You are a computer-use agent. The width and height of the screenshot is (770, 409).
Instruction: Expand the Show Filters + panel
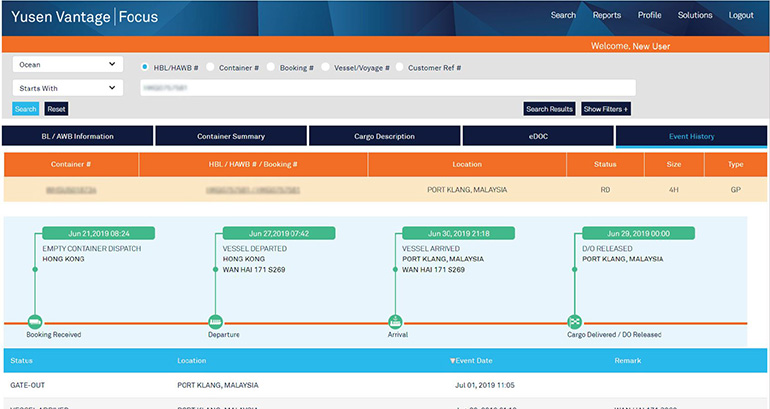click(606, 109)
